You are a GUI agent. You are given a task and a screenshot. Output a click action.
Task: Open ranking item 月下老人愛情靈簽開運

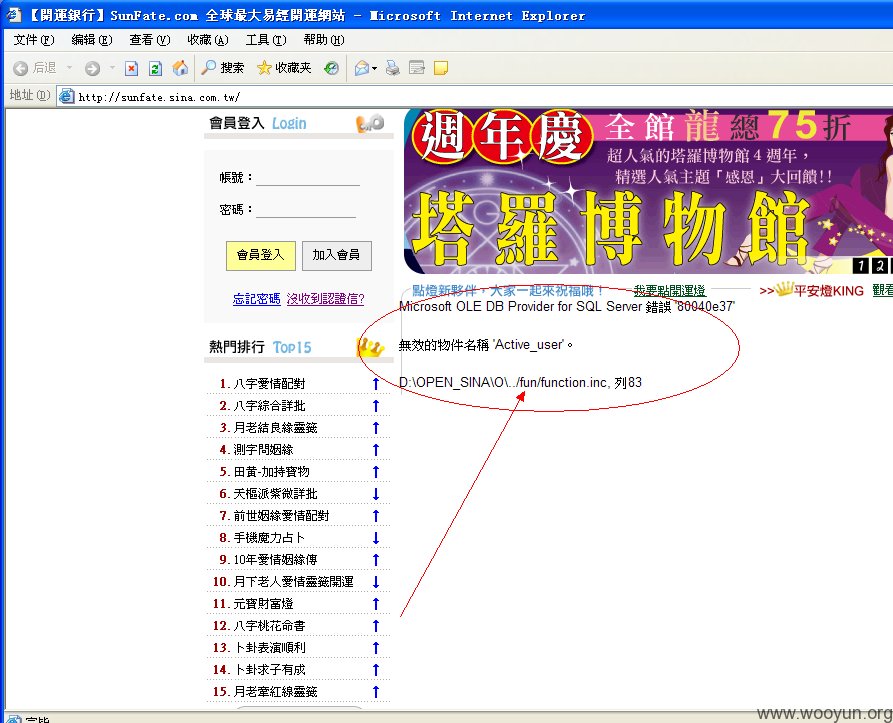293,582
